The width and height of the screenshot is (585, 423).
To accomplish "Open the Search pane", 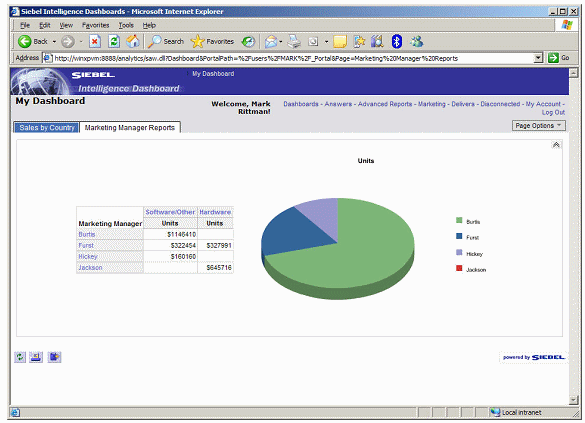I will (166, 41).
